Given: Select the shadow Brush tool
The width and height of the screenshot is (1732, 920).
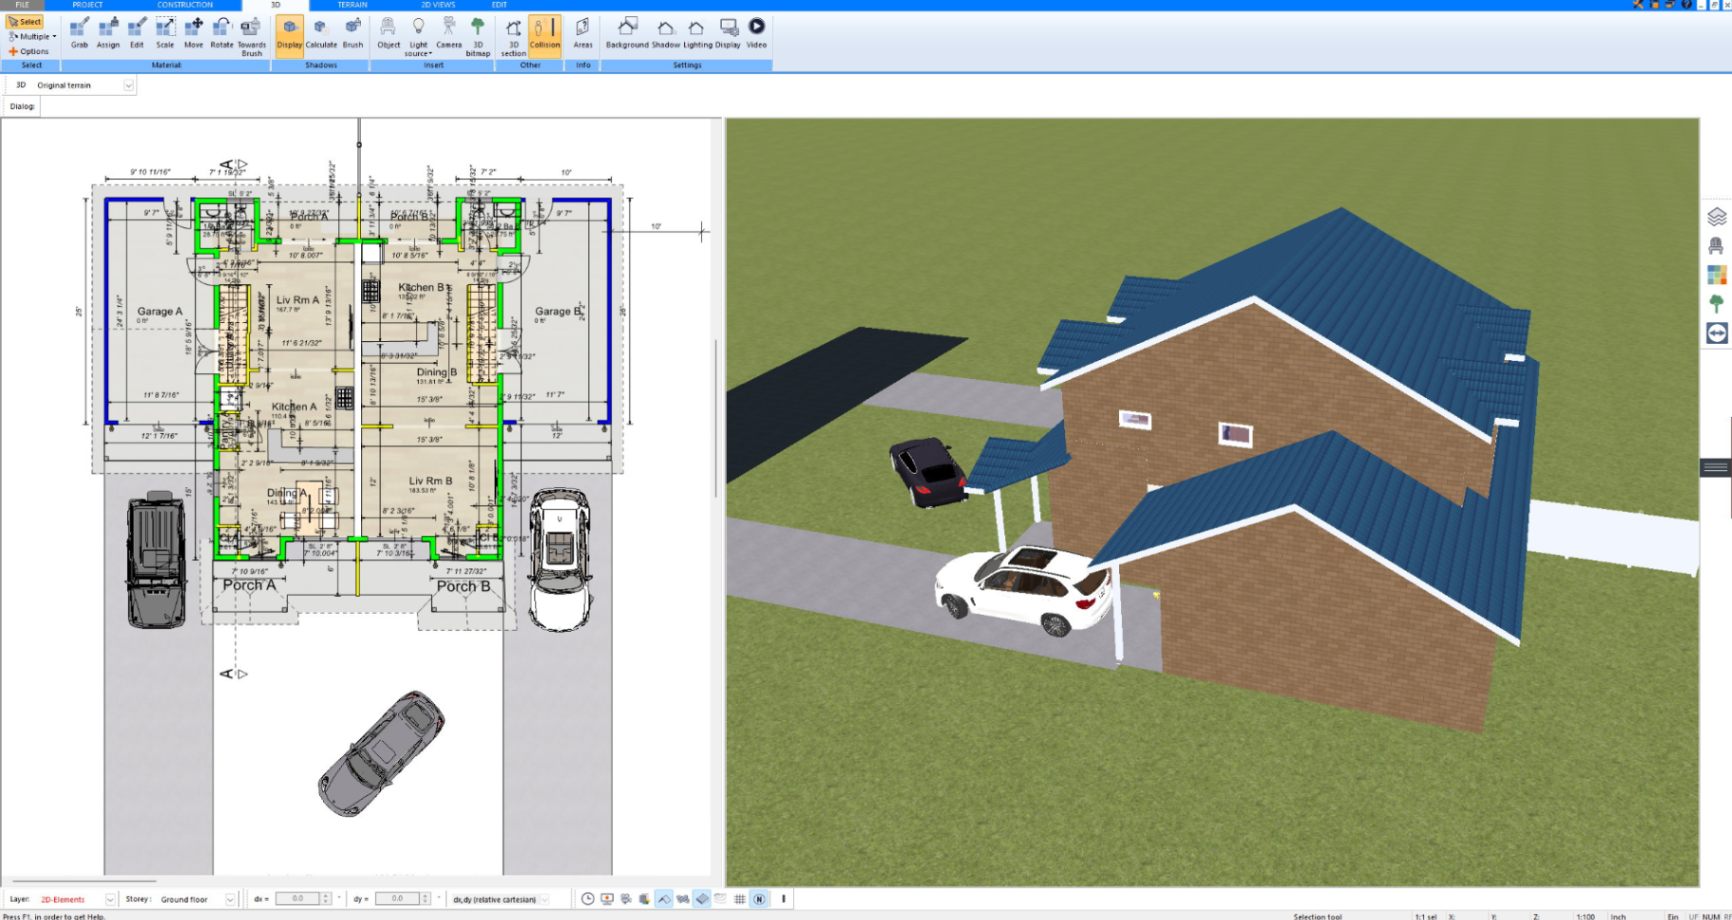Looking at the screenshot, I should [353, 33].
